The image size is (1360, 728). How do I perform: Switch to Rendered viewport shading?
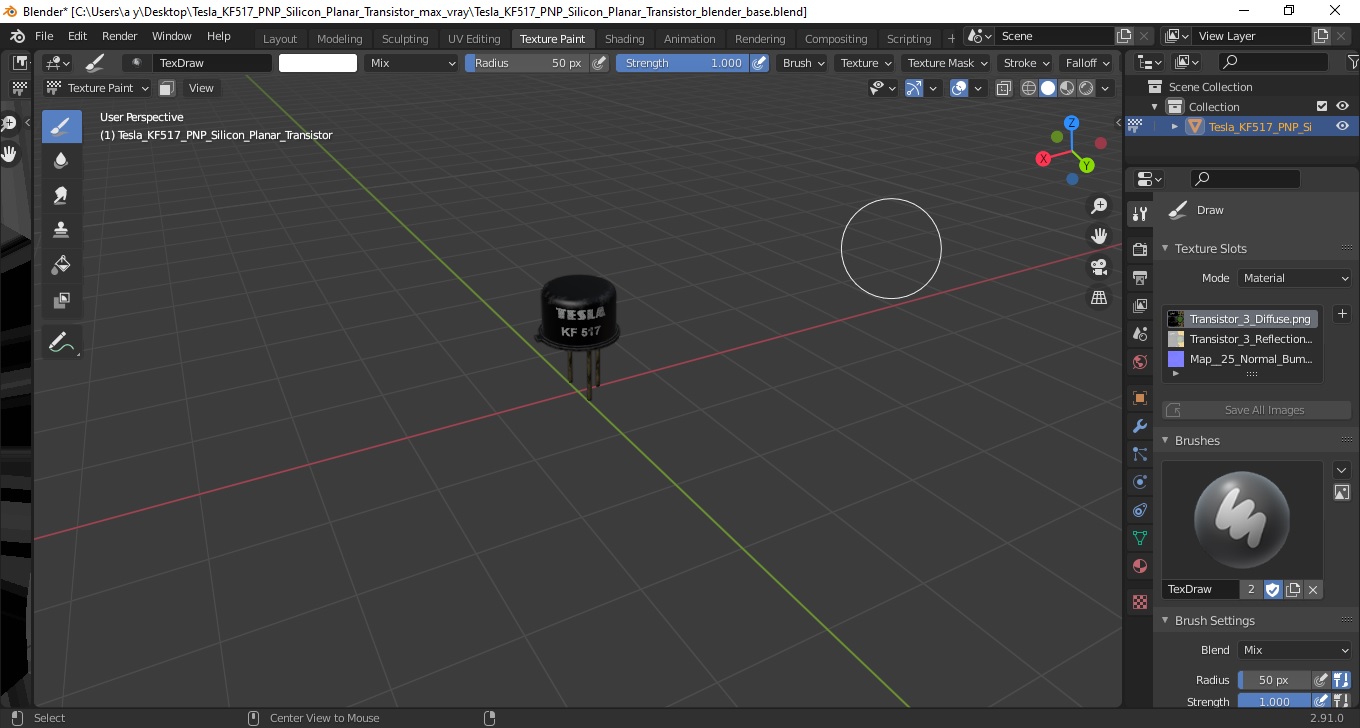pos(1086,88)
